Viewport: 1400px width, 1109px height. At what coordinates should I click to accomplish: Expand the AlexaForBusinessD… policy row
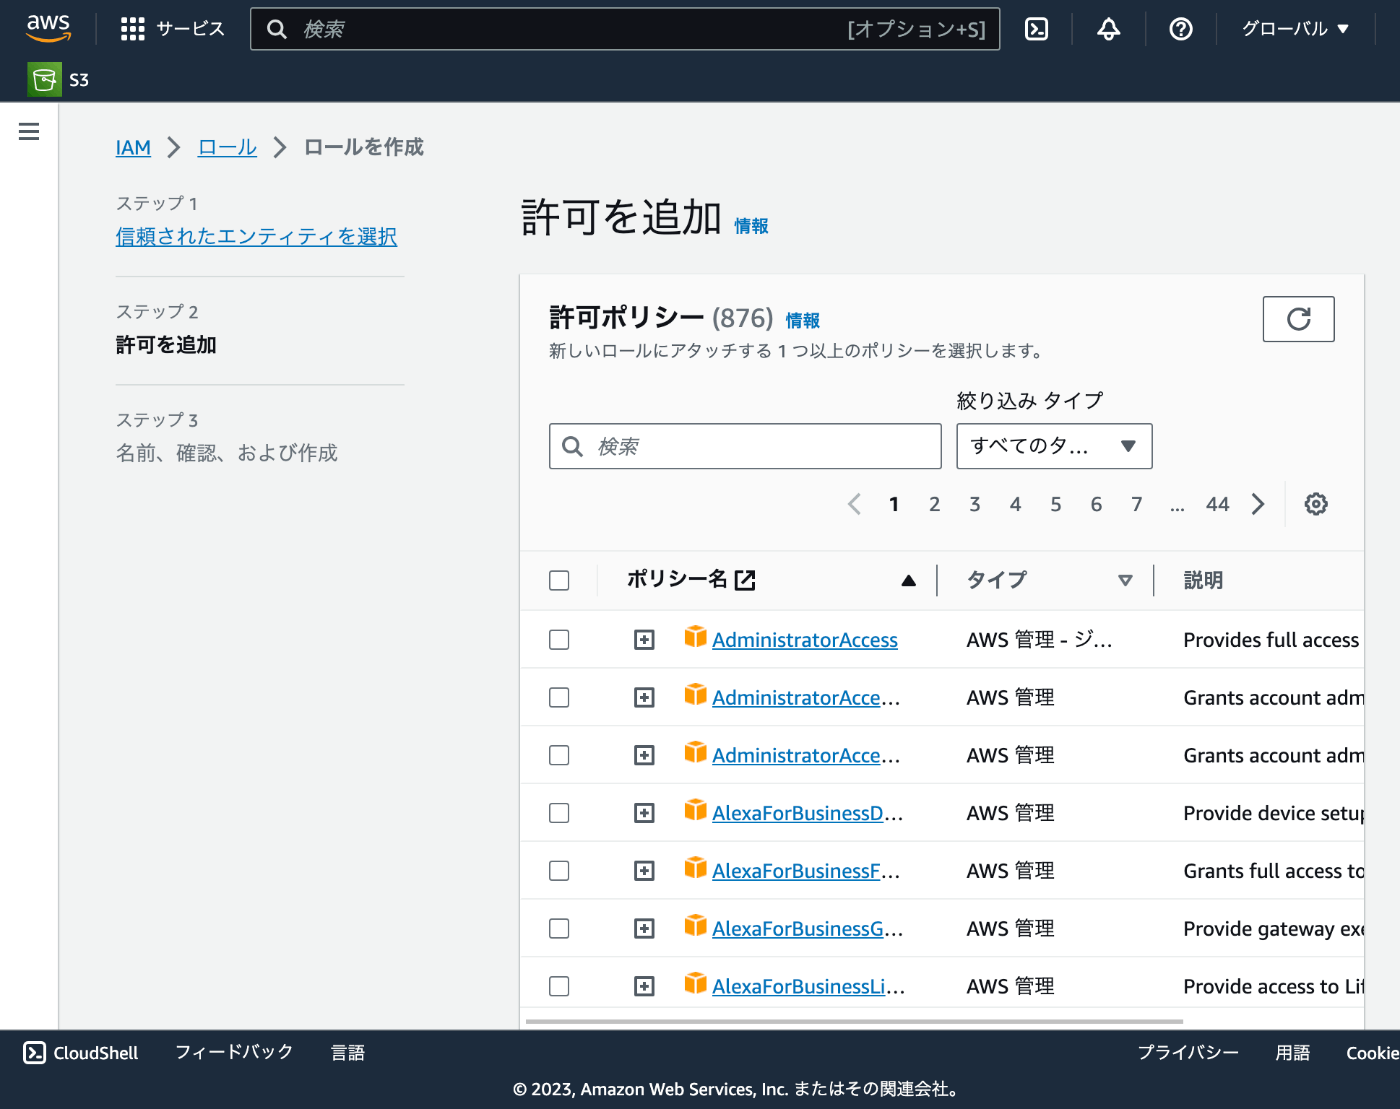[x=644, y=813]
